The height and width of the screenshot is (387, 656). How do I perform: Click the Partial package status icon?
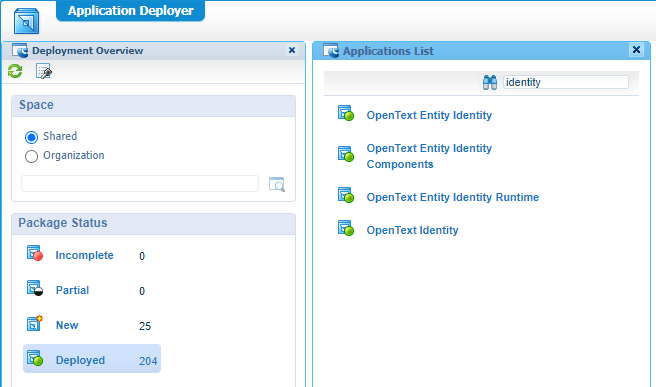click(x=35, y=288)
